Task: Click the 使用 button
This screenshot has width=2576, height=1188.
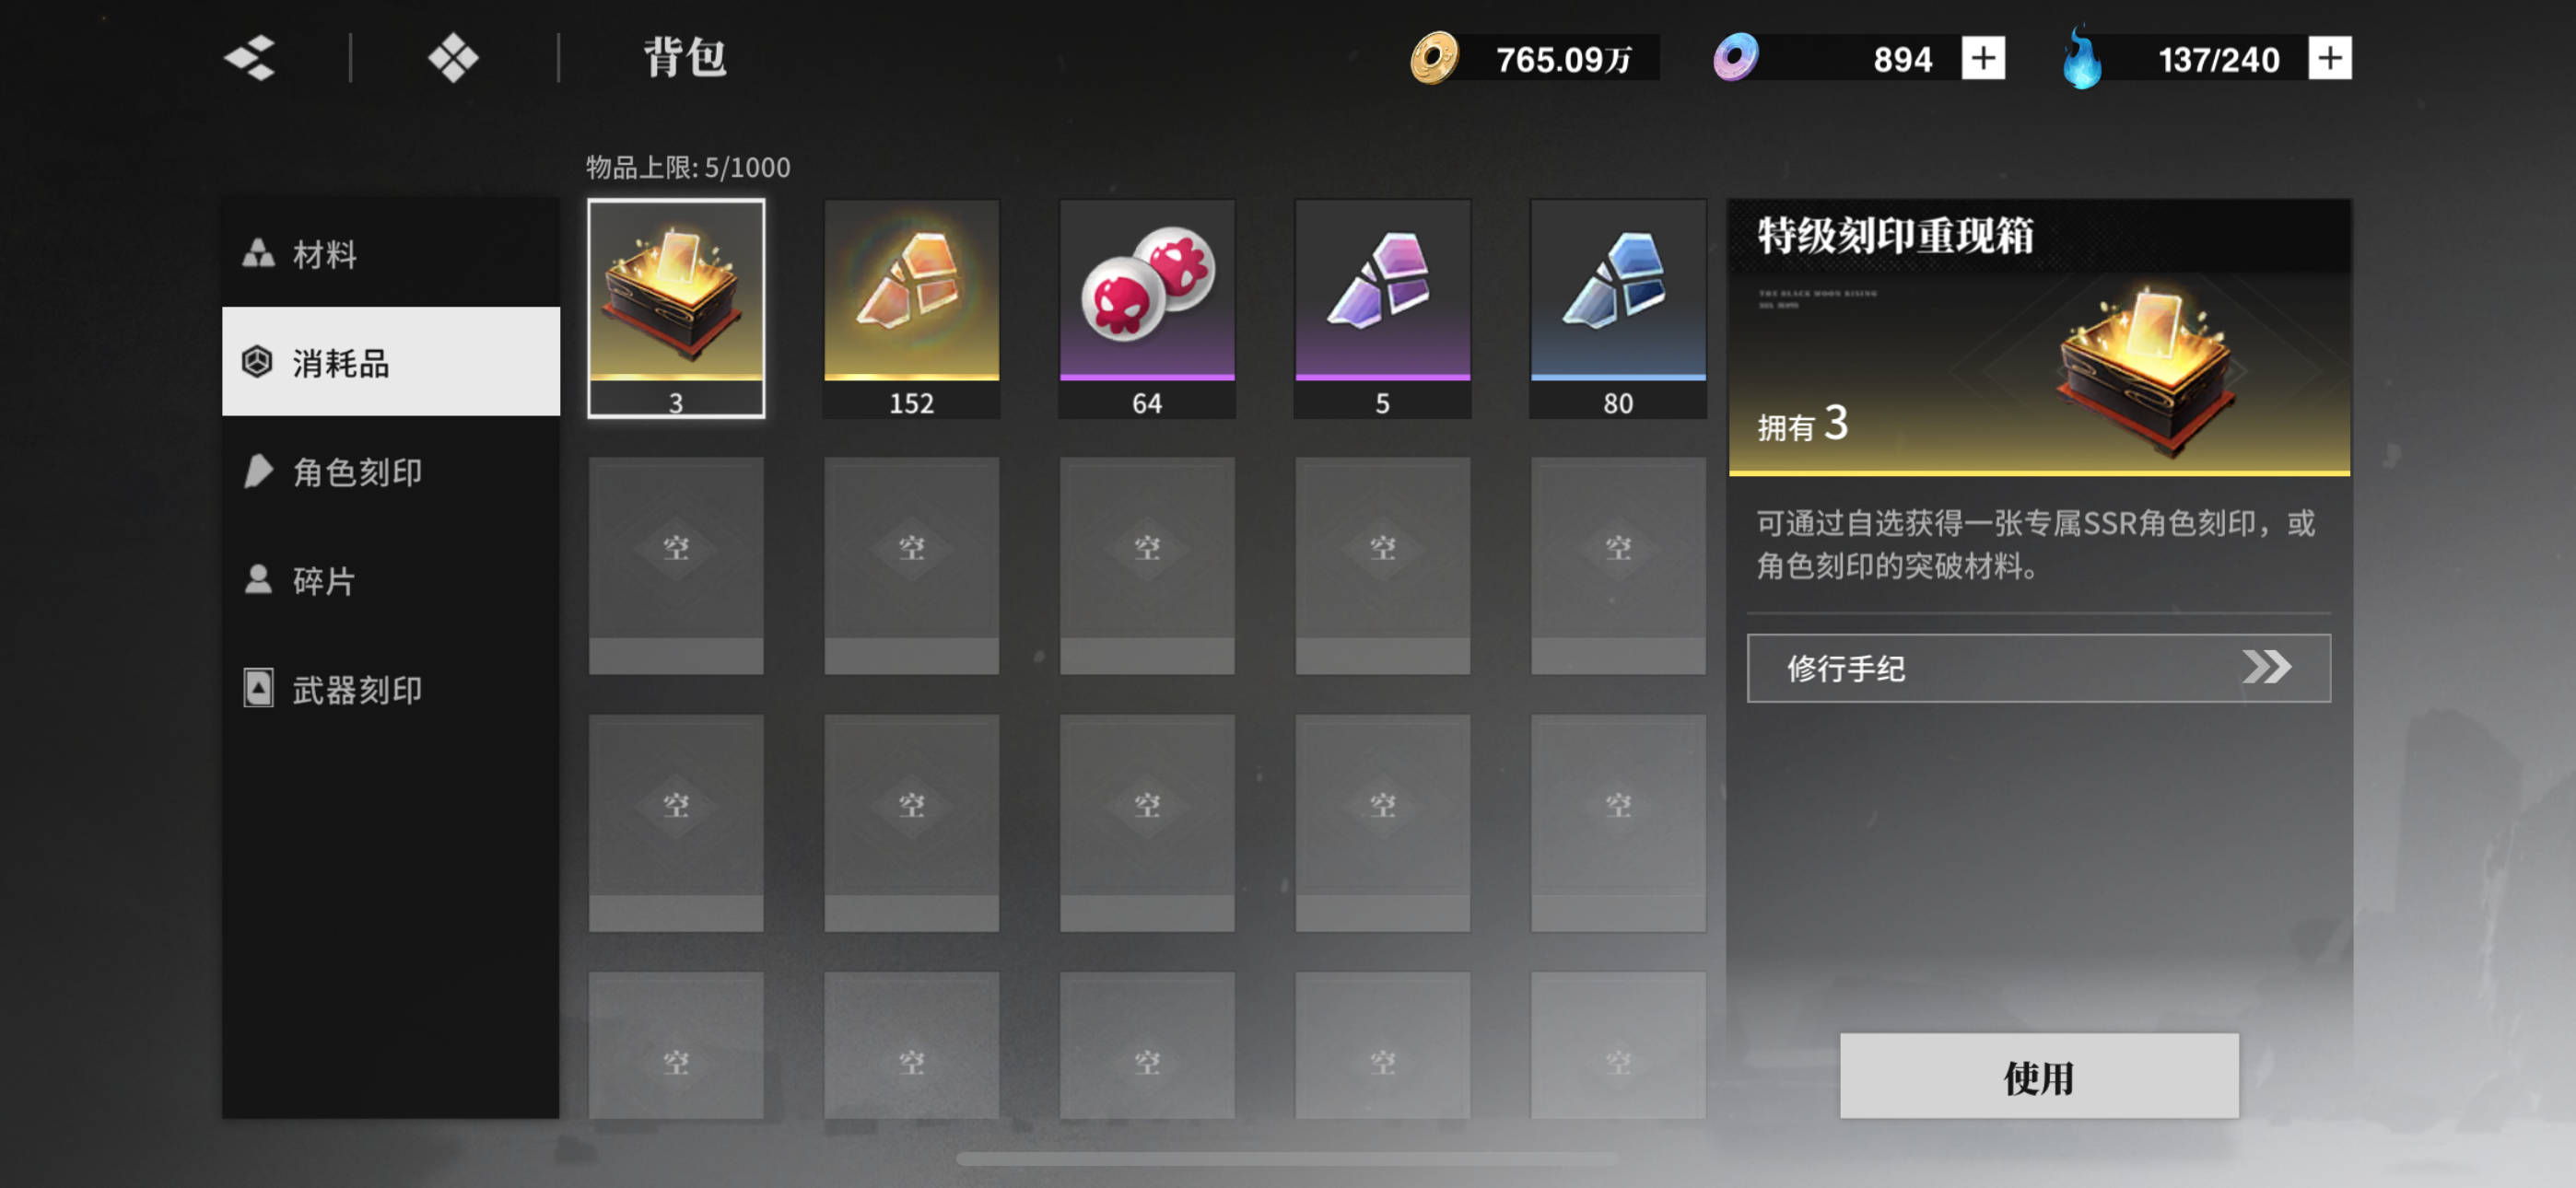Action: [2039, 1076]
